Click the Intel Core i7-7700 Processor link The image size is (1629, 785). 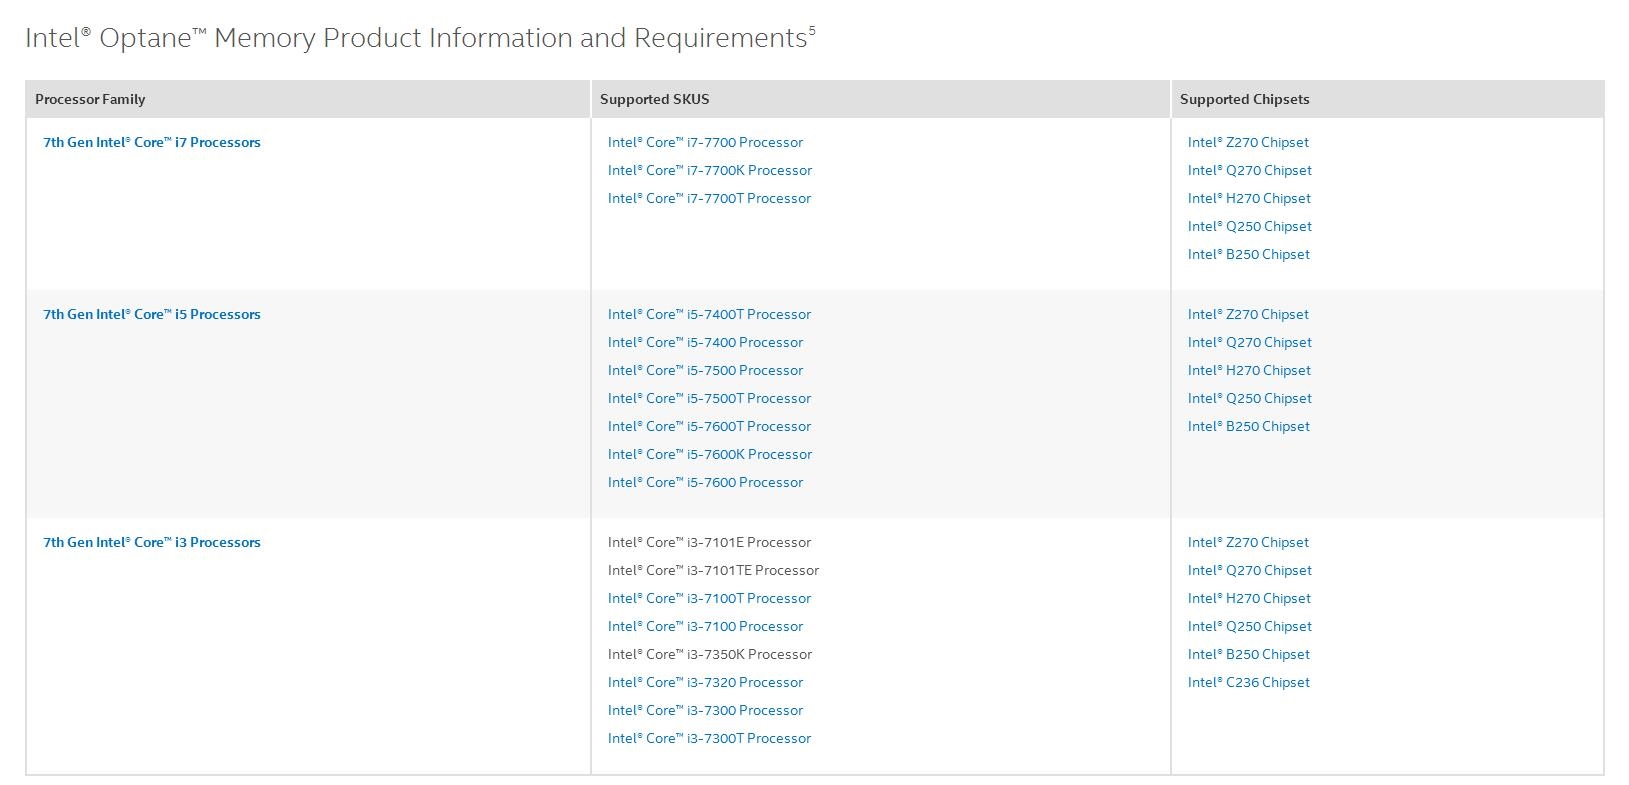pos(705,142)
